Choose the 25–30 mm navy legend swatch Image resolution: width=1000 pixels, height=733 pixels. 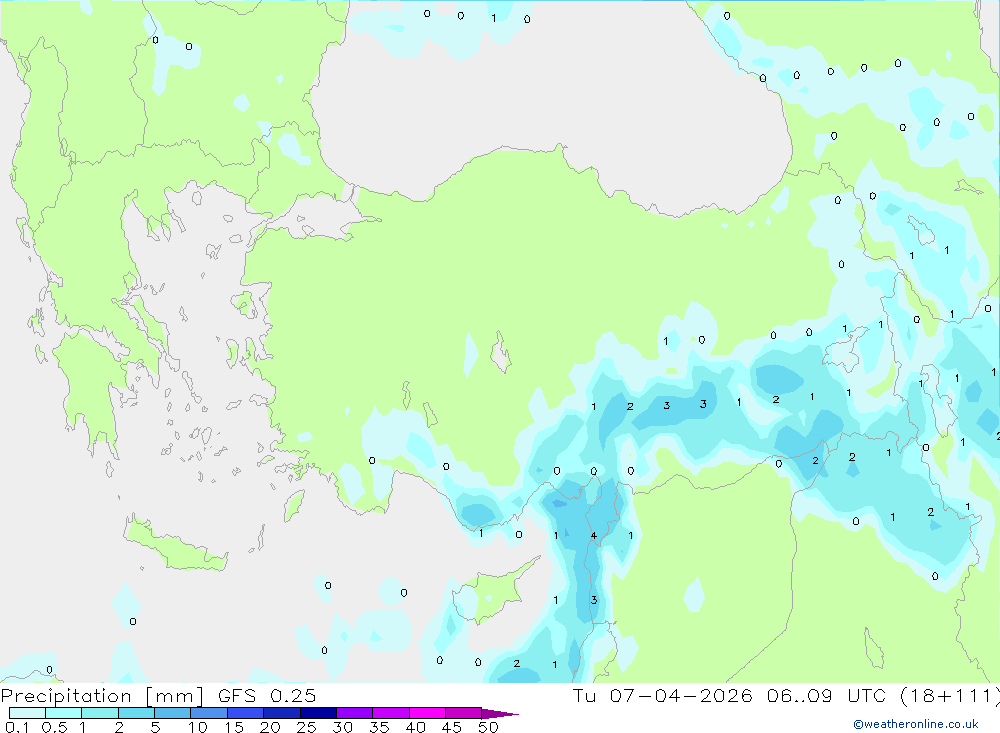pos(318,713)
